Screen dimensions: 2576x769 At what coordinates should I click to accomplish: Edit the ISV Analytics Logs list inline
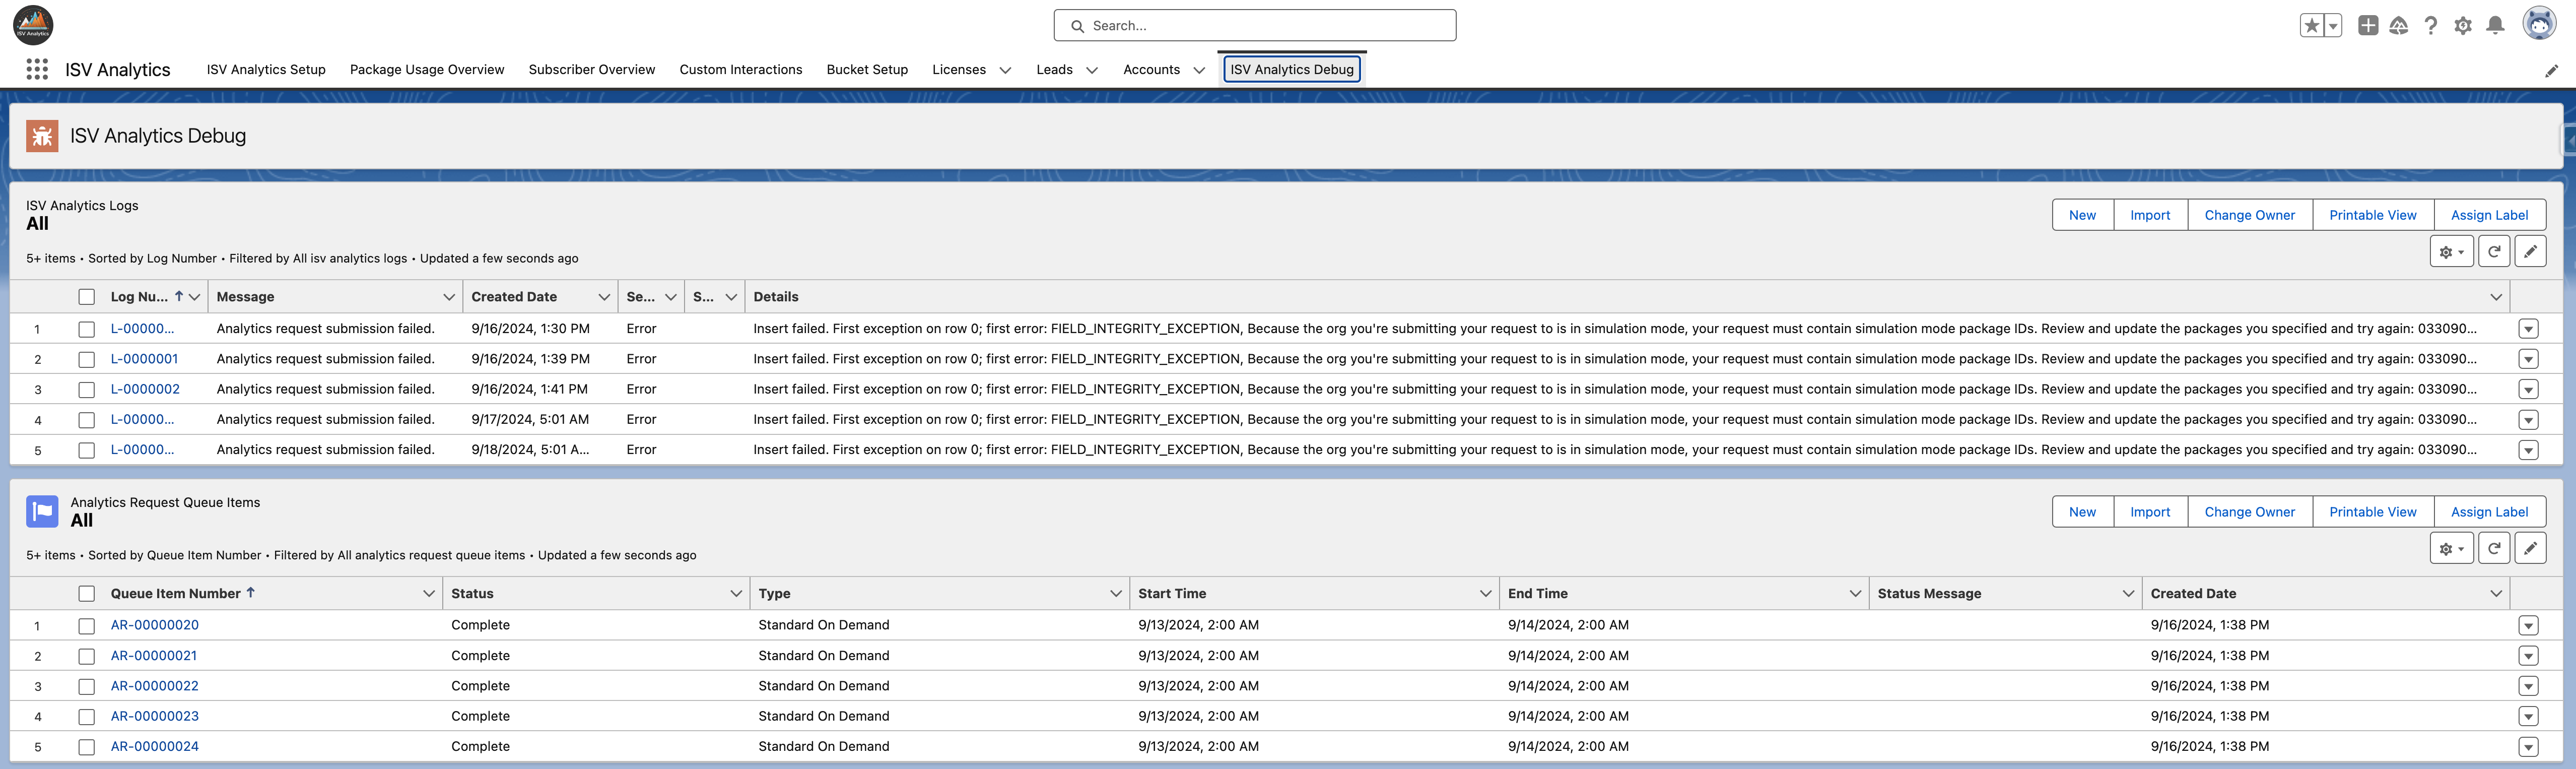[x=2530, y=252]
